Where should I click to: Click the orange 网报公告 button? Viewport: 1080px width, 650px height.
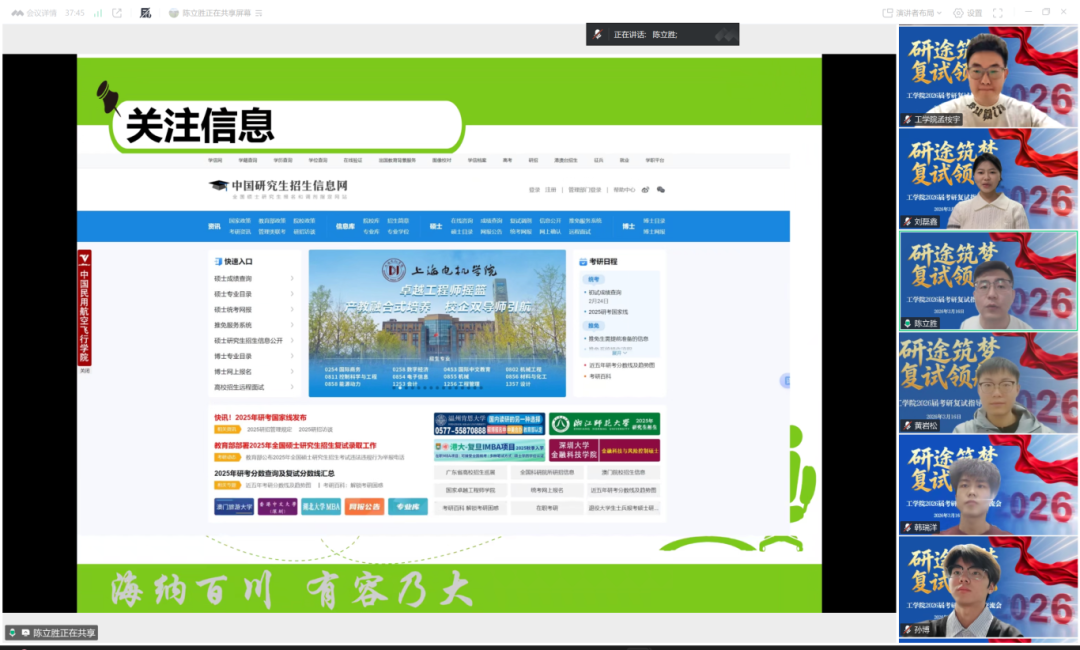(365, 507)
